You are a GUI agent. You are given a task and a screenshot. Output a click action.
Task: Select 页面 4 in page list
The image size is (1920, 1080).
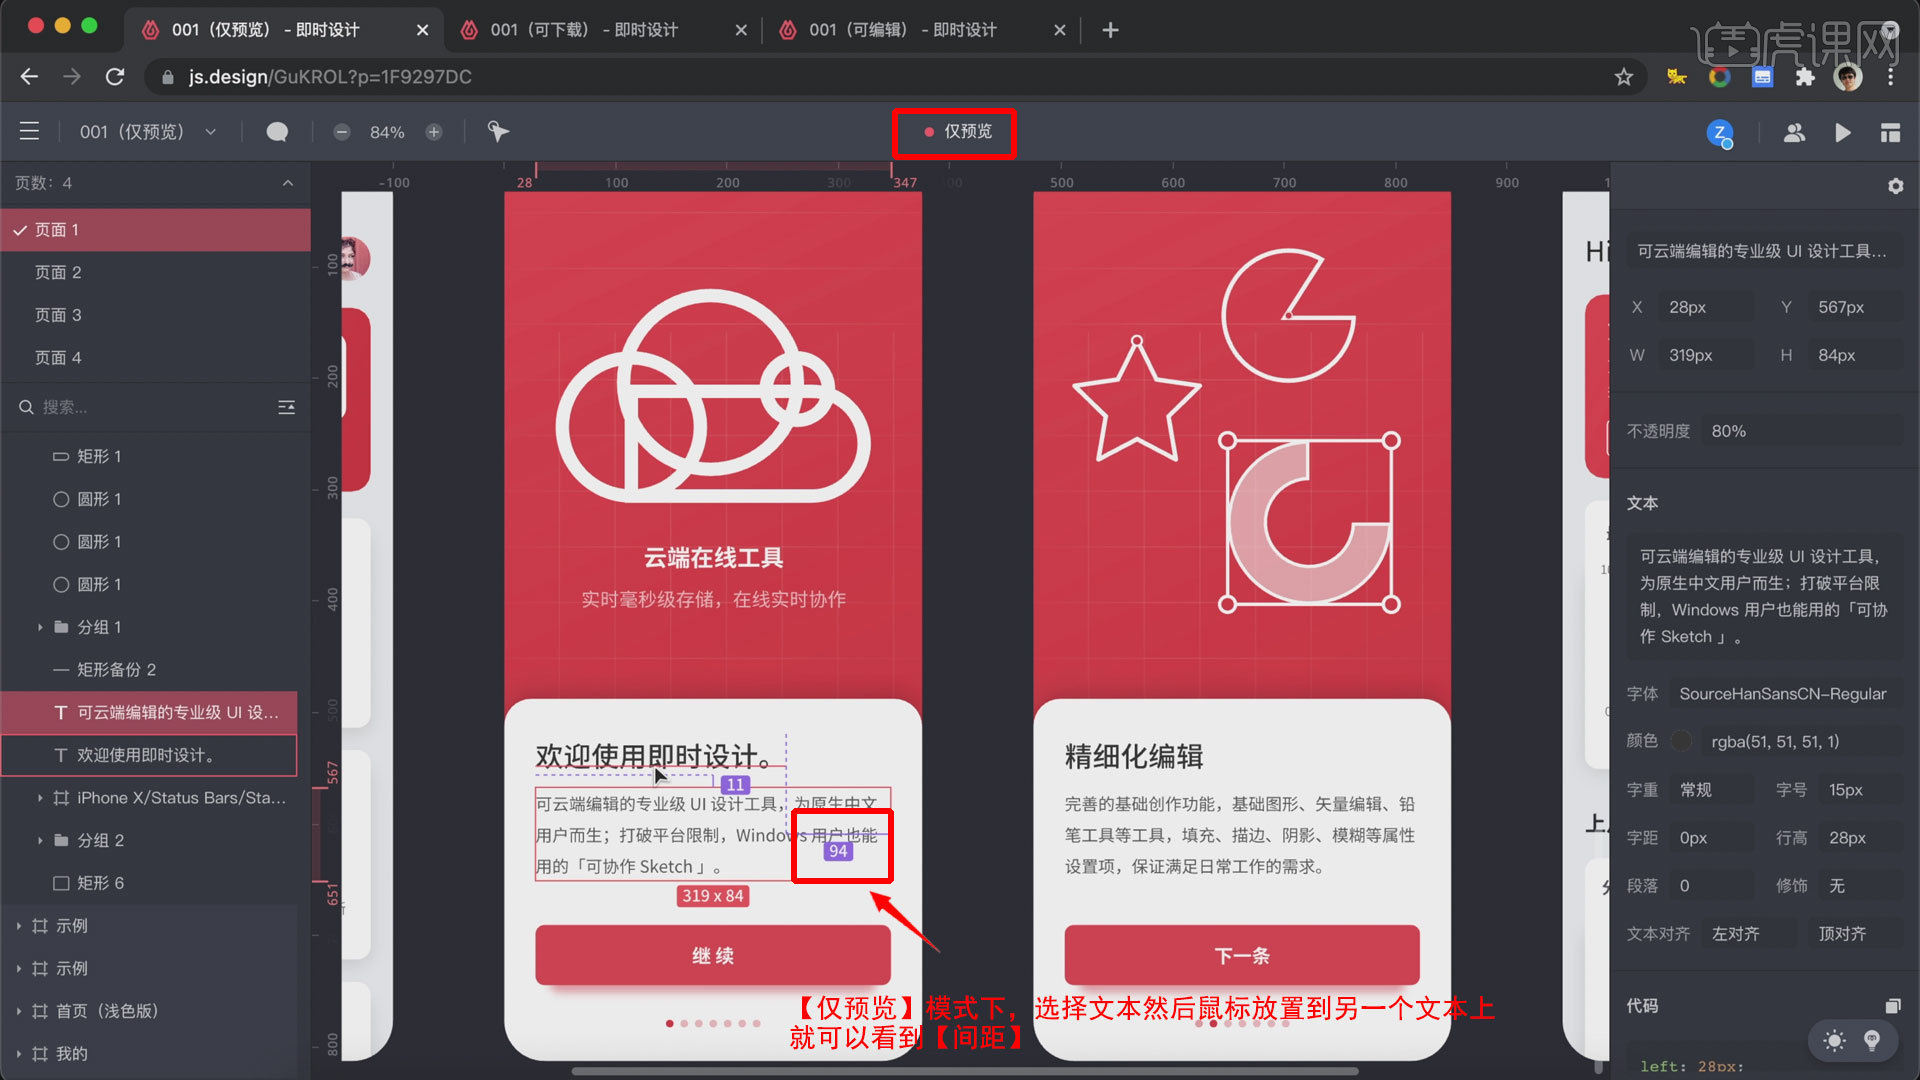click(155, 357)
